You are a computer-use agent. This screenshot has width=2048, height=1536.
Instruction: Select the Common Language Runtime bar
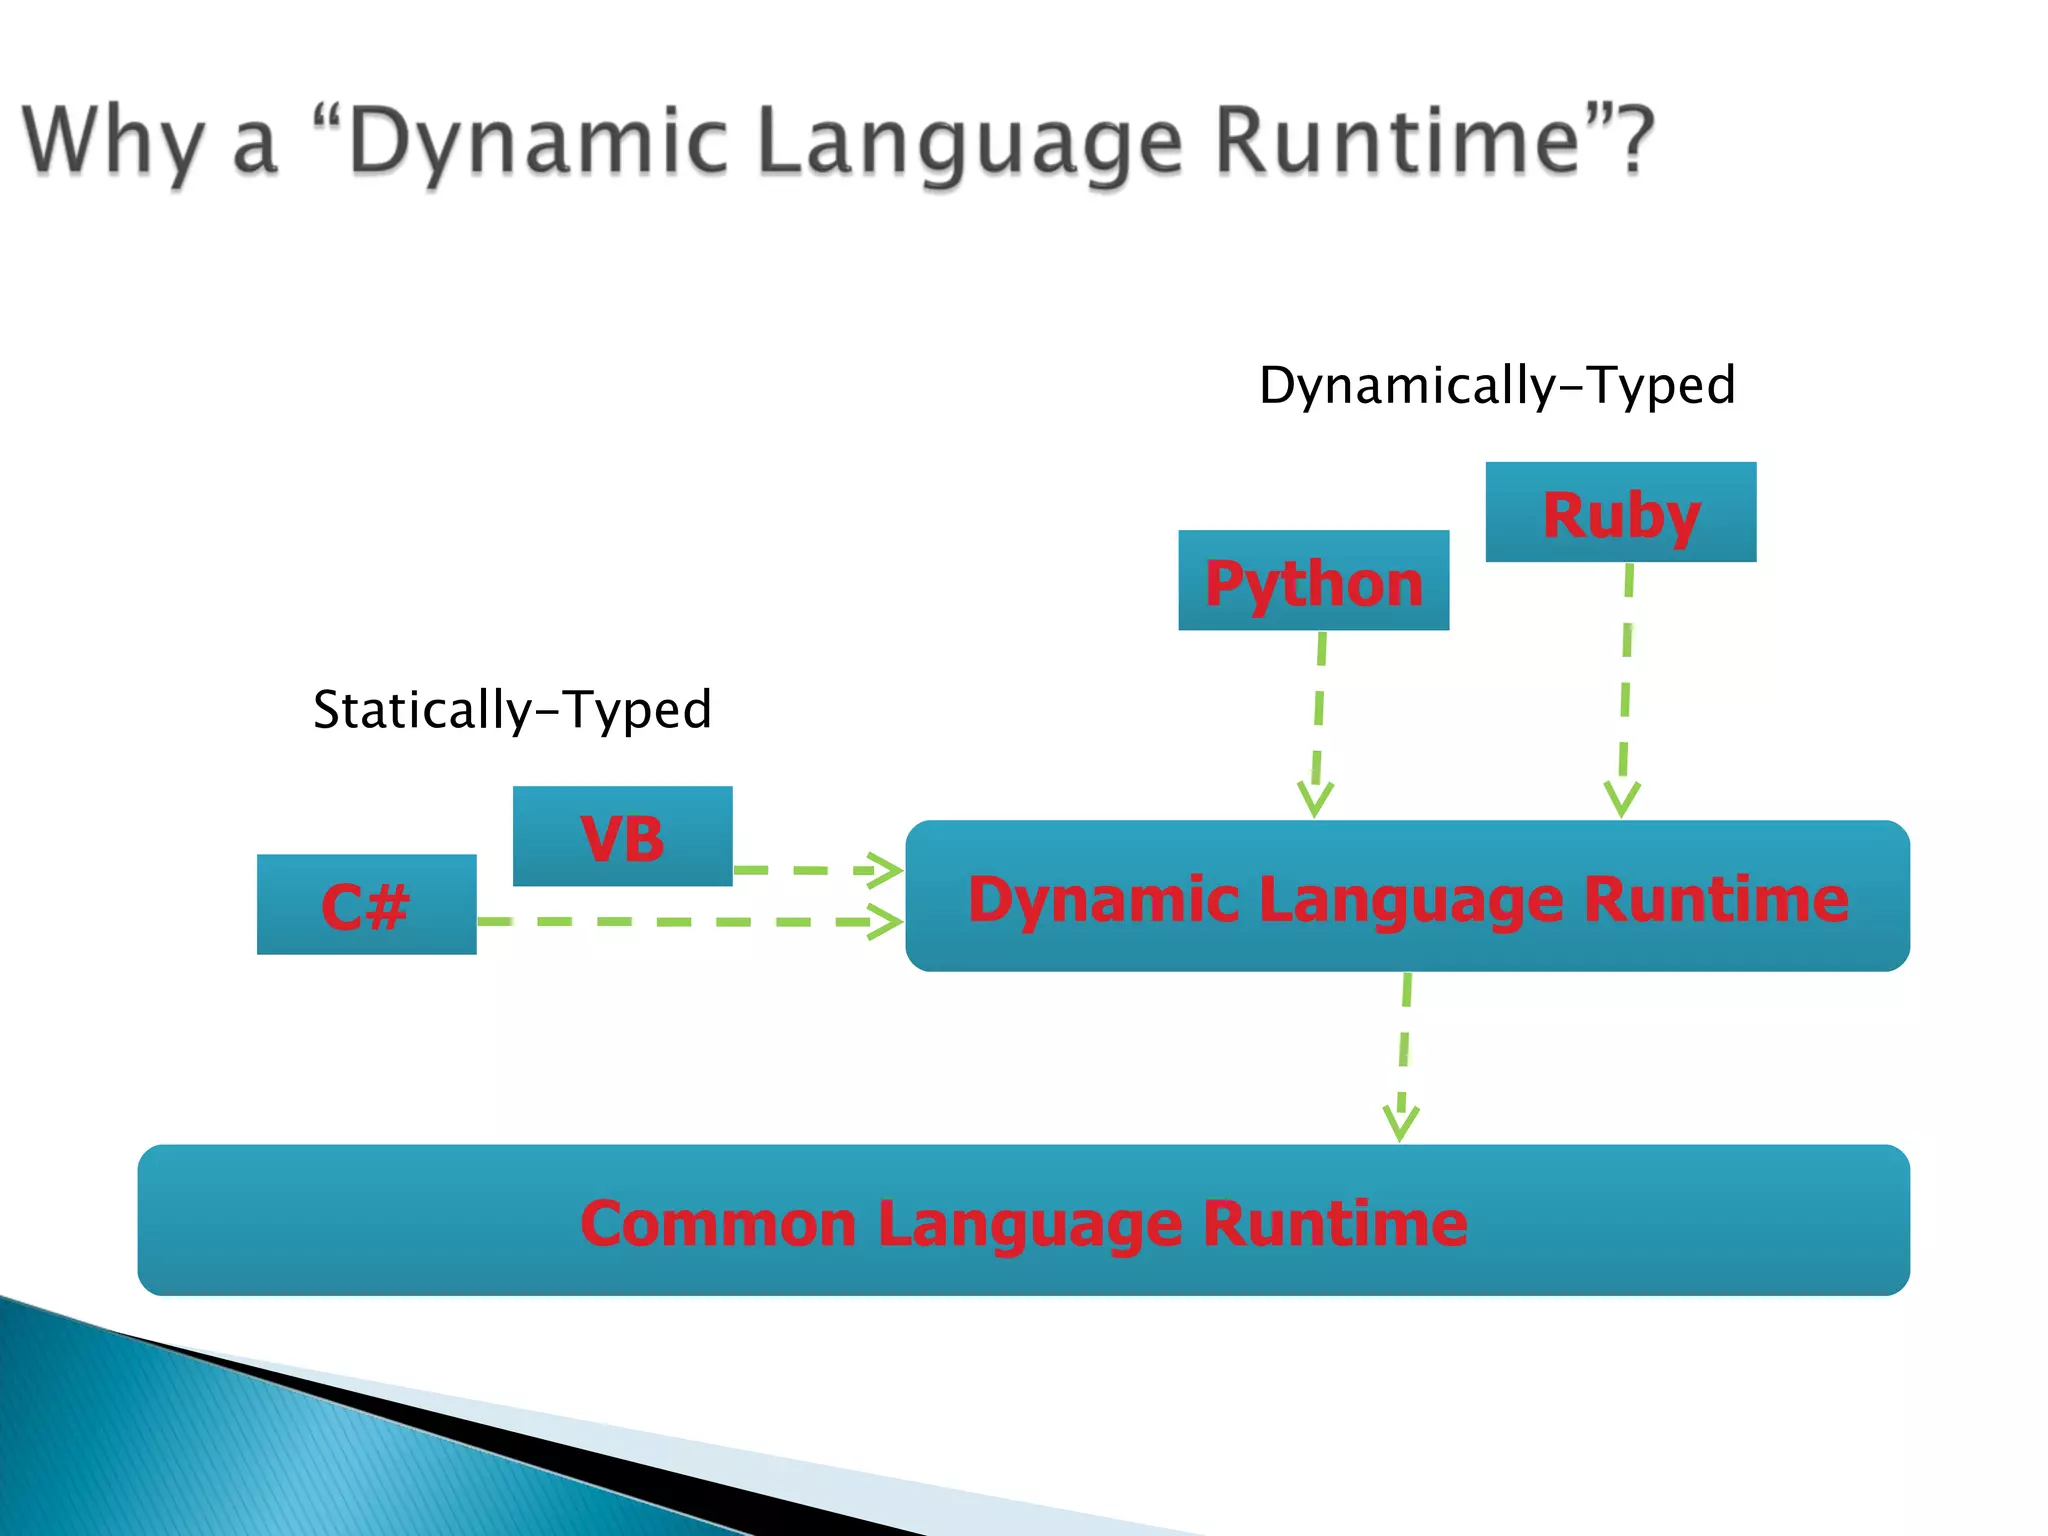point(1023,1221)
